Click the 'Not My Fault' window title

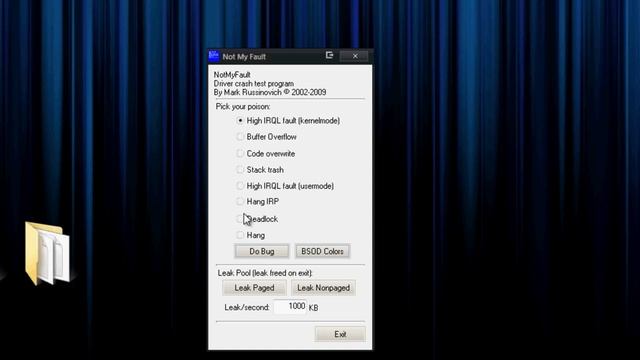click(x=244, y=57)
